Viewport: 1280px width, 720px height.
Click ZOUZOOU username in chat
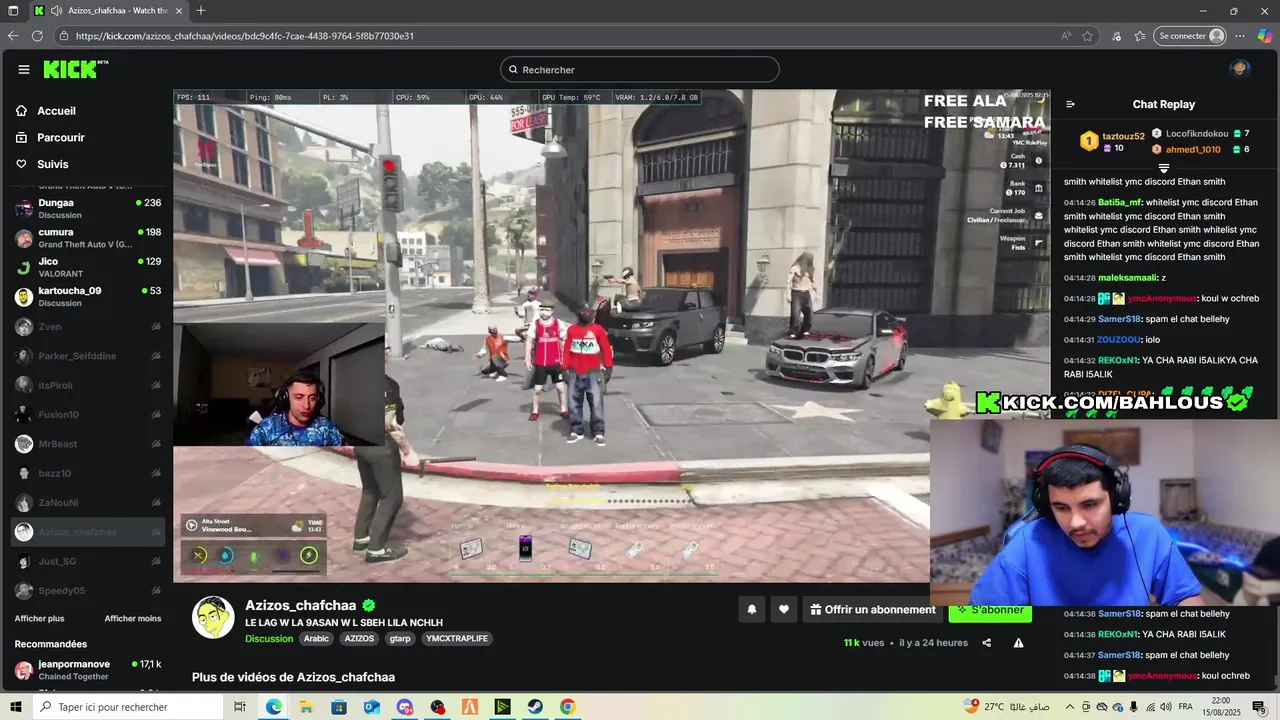[x=1120, y=340]
